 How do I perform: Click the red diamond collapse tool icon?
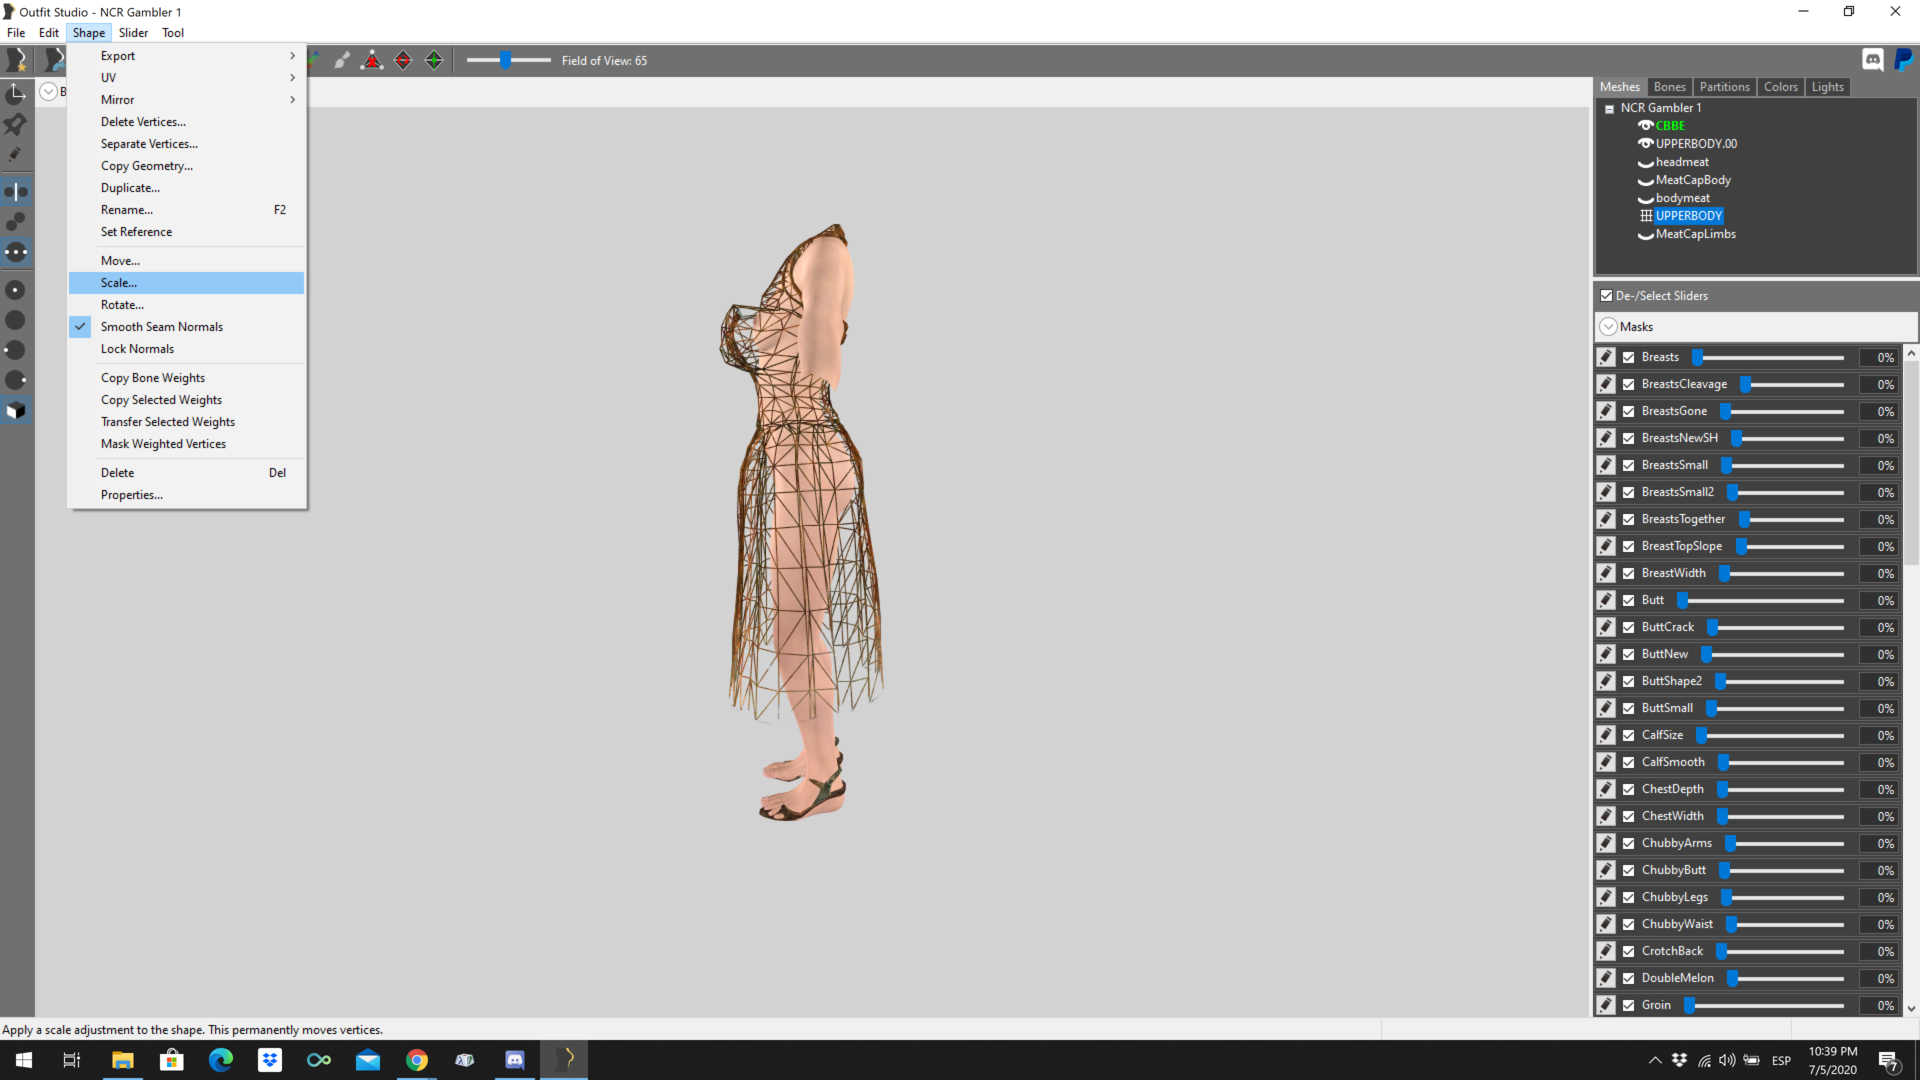(403, 60)
